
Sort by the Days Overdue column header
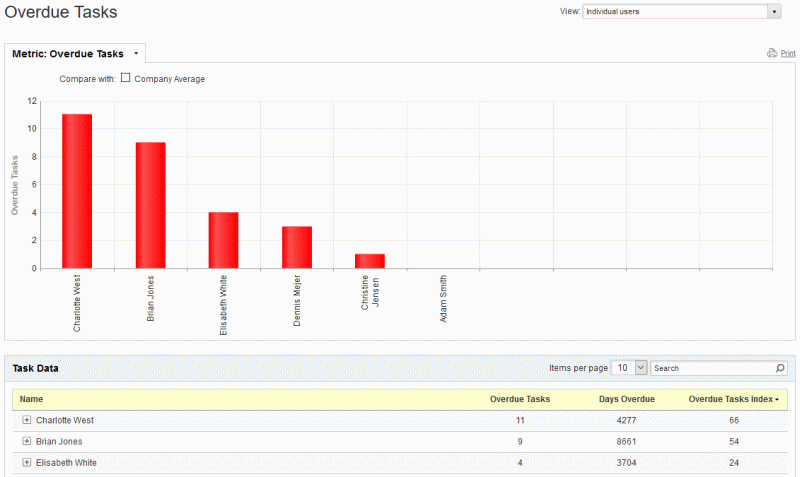[627, 399]
